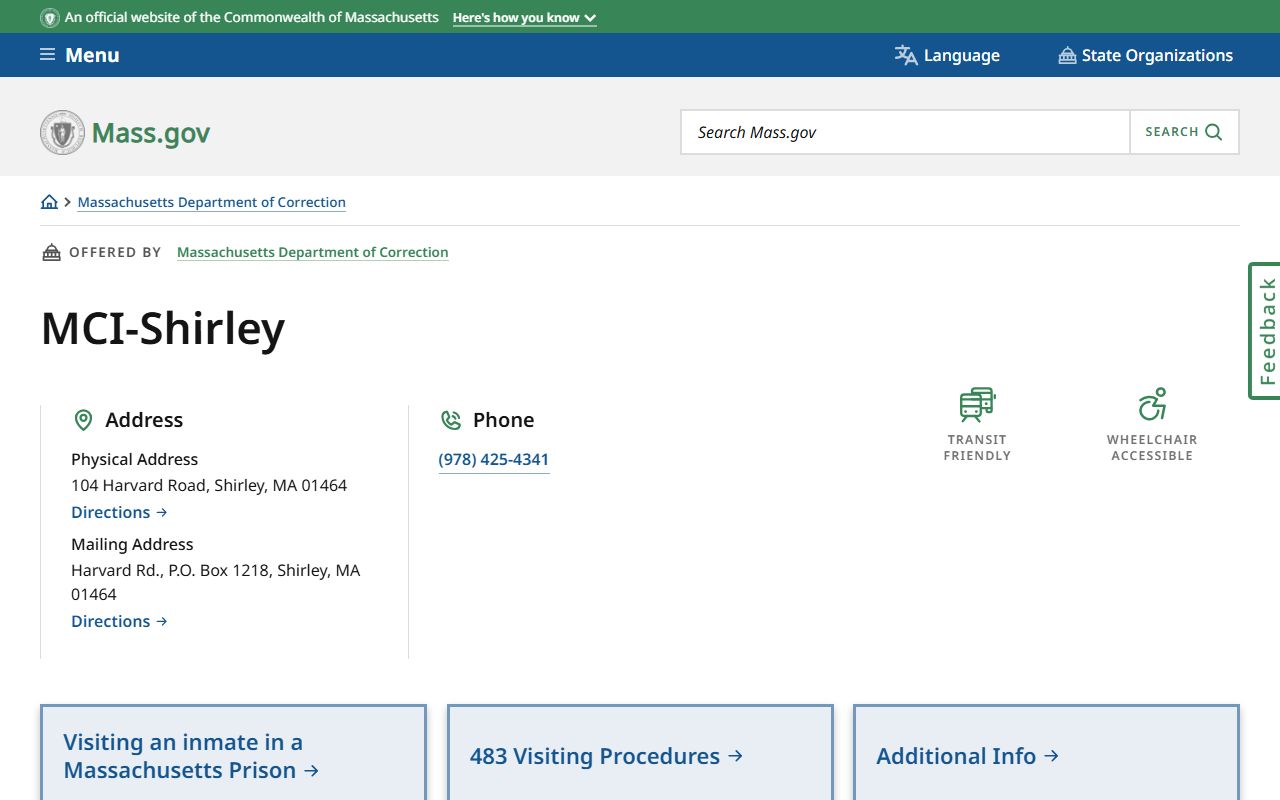This screenshot has width=1280, height=800.
Task: Click the MCI-Shirley page heading
Action: pyautogui.click(x=163, y=328)
